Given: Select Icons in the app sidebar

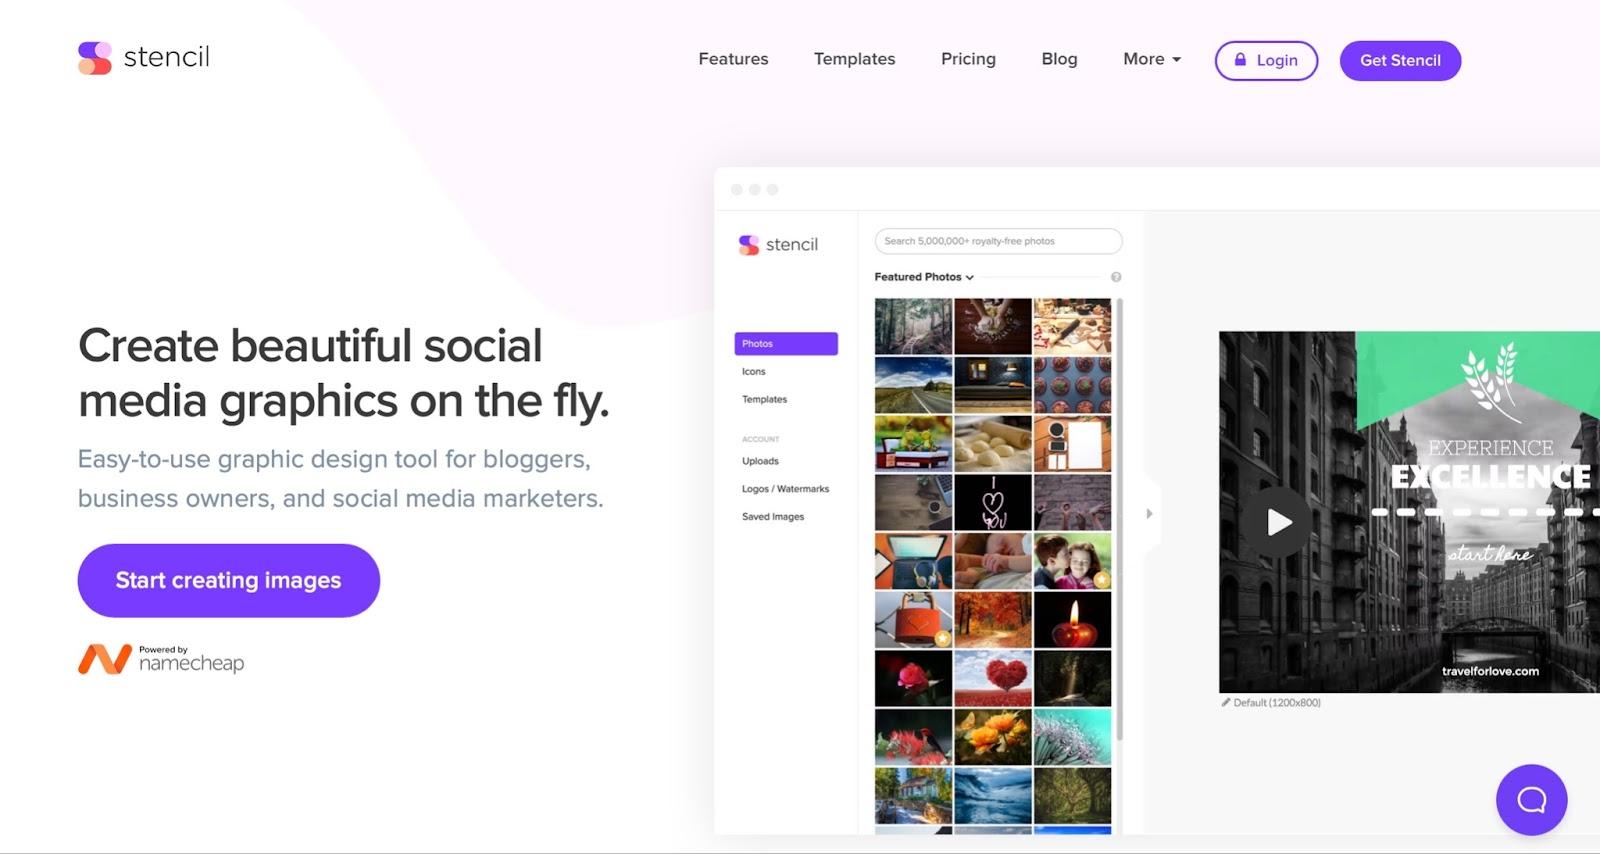Looking at the screenshot, I should (x=754, y=372).
